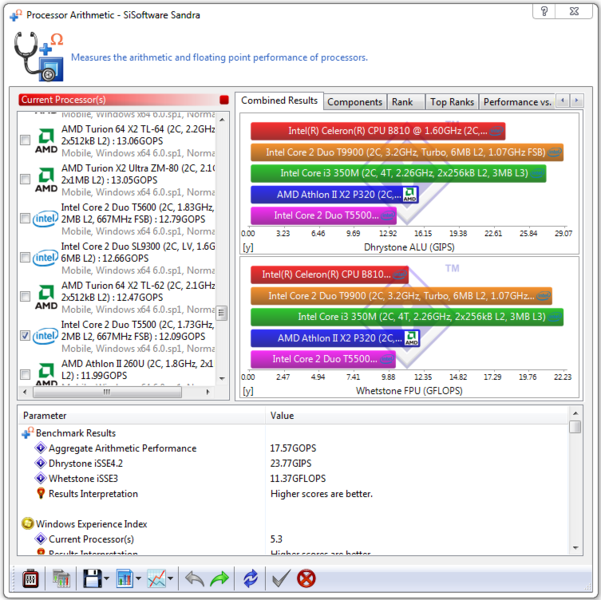Click the floppy disk save icon
The width and height of the screenshot is (601, 600).
(x=92, y=579)
